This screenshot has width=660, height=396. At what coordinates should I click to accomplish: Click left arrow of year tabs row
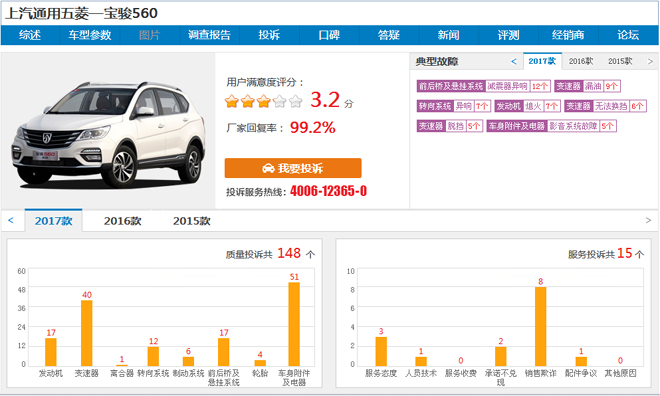coord(11,220)
